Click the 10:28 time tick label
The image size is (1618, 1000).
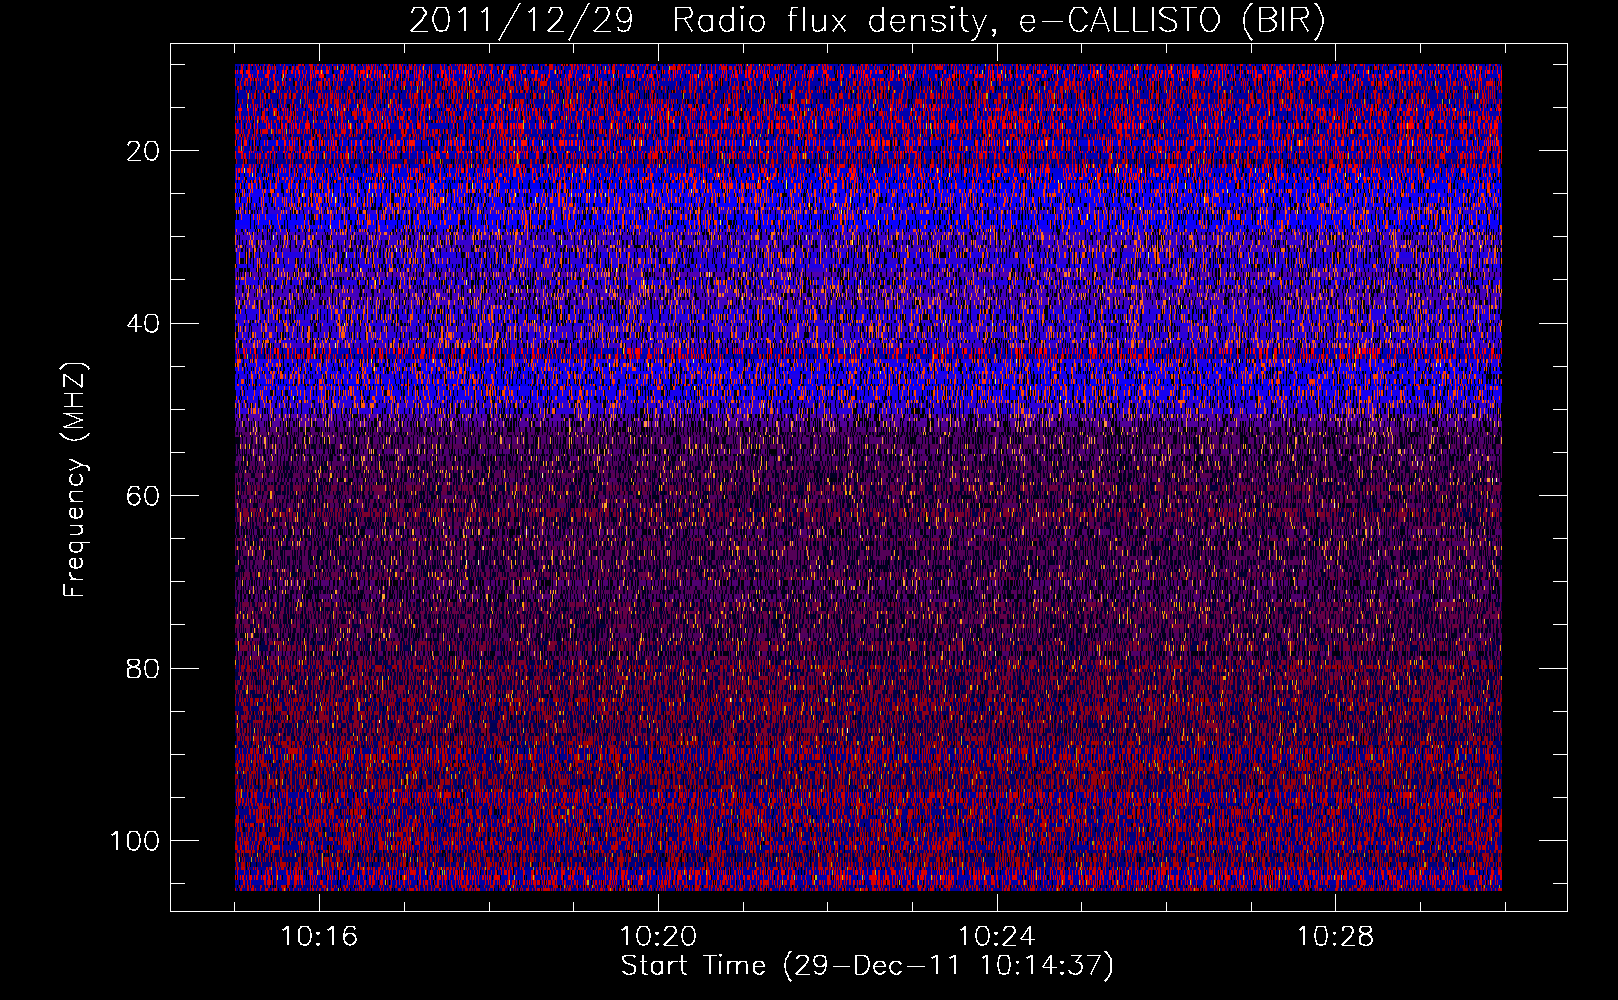[x=1336, y=937]
